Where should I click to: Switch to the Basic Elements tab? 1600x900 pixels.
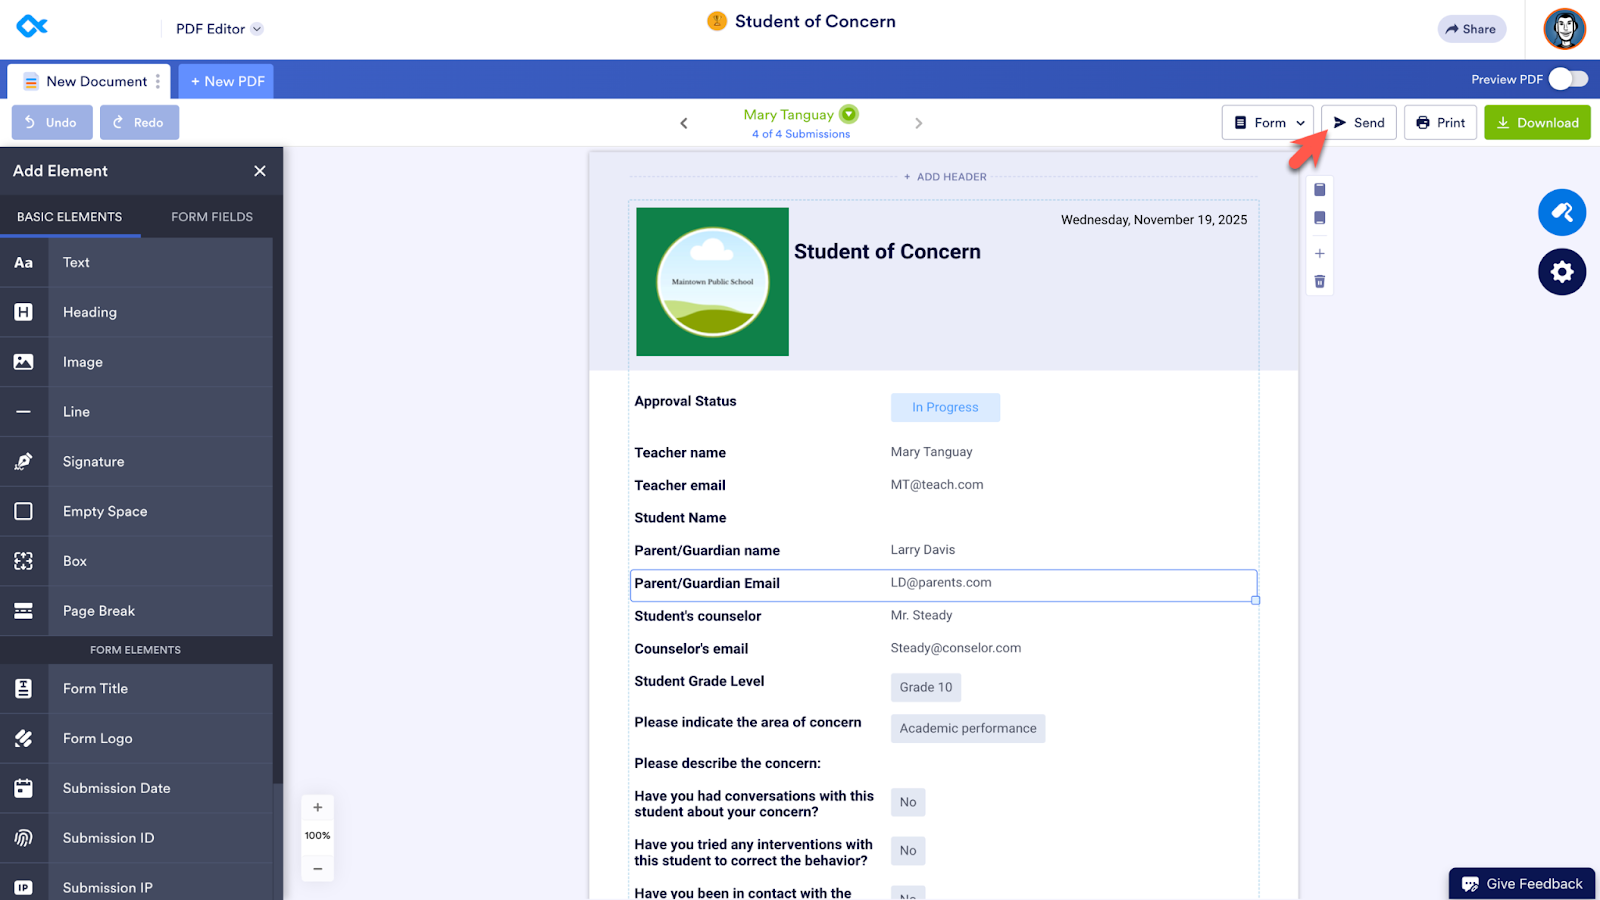coord(70,216)
